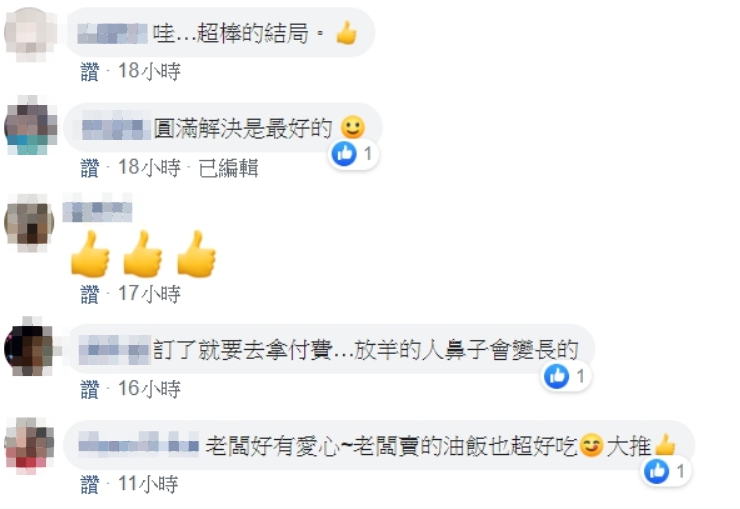Like the 老闆好有愛心 comment
Image resolution: width=740 pixels, height=509 pixels.
coord(90,484)
